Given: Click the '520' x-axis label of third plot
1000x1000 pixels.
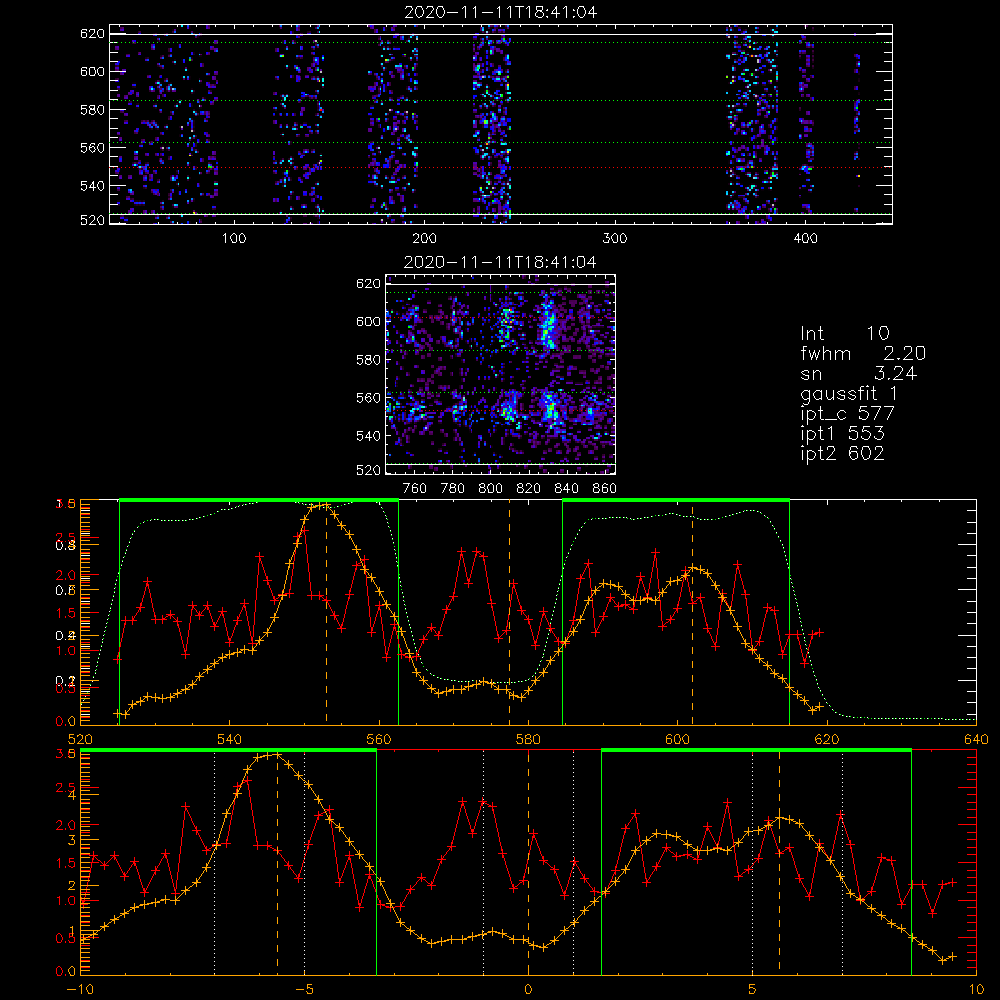Looking at the screenshot, I should point(80,740).
